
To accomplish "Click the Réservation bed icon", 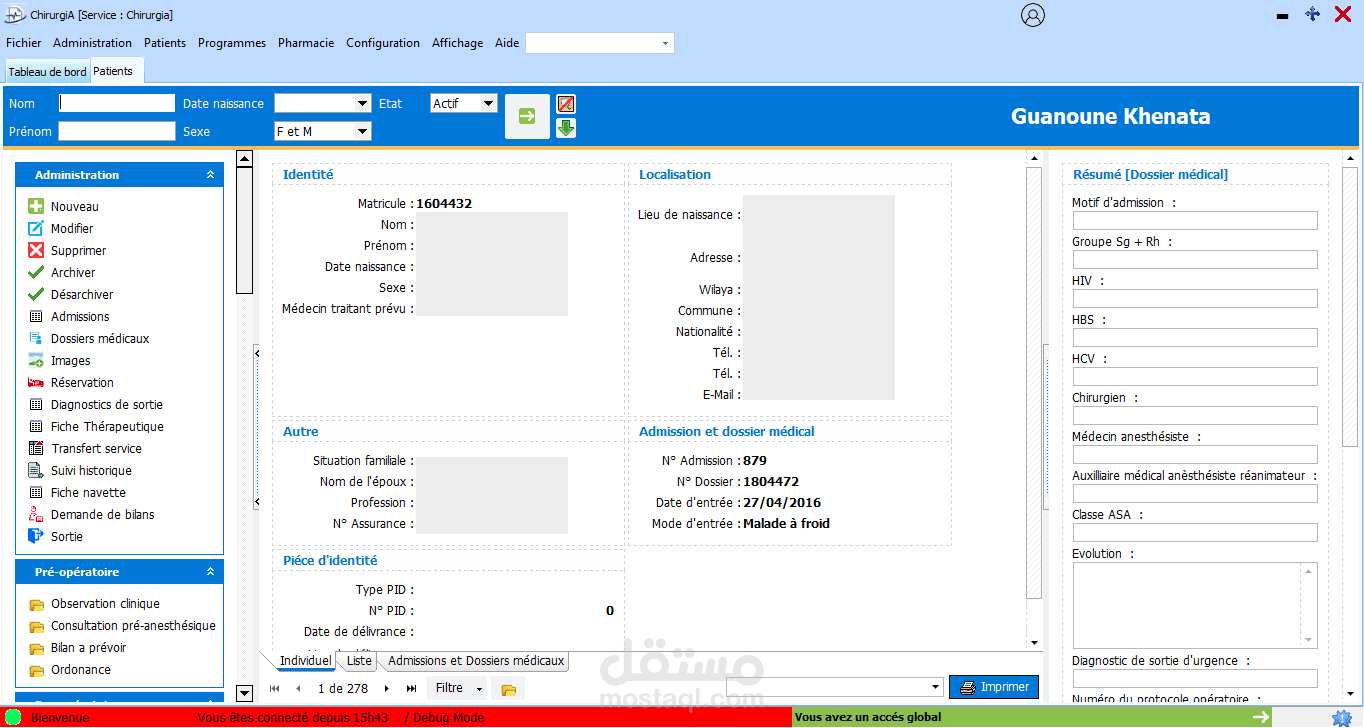I will (36, 382).
